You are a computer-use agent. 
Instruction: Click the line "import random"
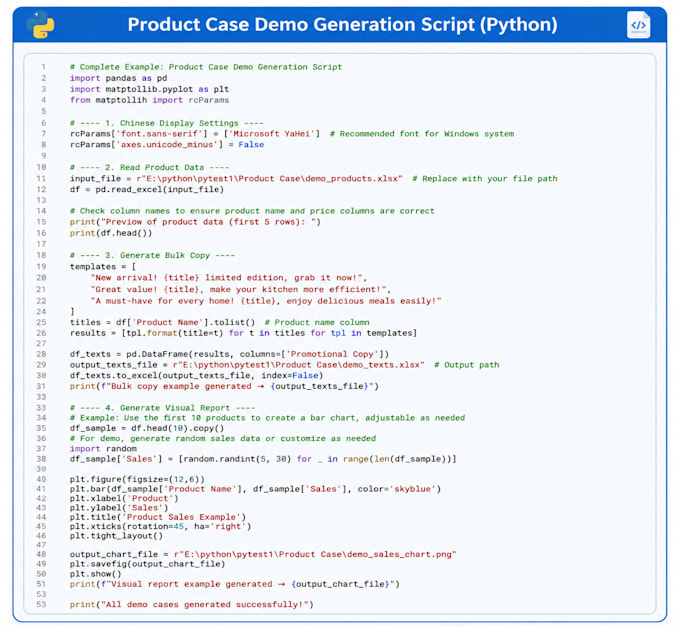point(103,449)
